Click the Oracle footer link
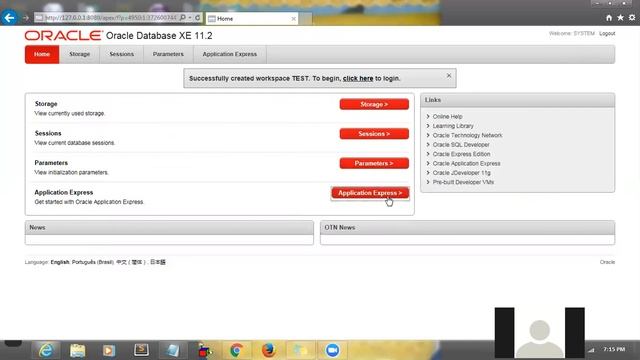 607,262
